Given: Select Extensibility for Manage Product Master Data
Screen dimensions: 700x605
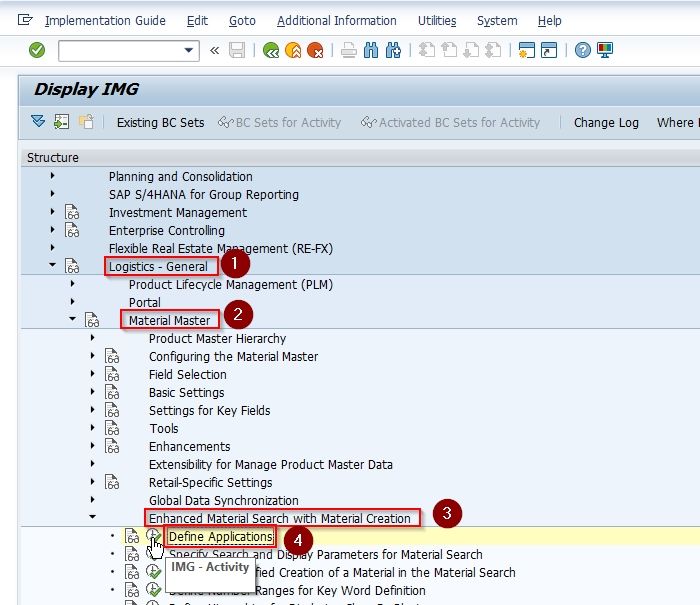Looking at the screenshot, I should click(271, 464).
